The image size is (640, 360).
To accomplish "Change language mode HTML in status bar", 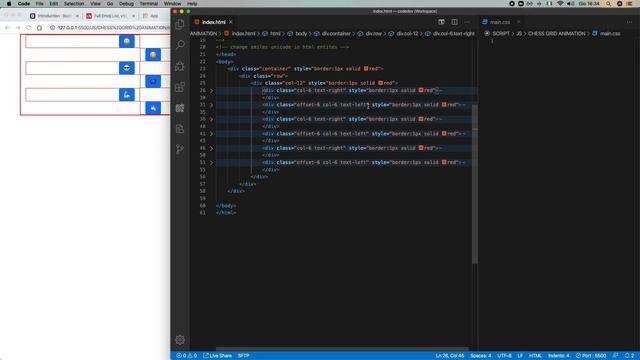I will 535,356.
